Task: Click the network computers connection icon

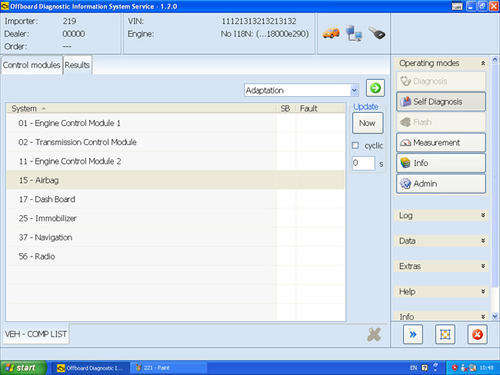Action: click(x=354, y=33)
